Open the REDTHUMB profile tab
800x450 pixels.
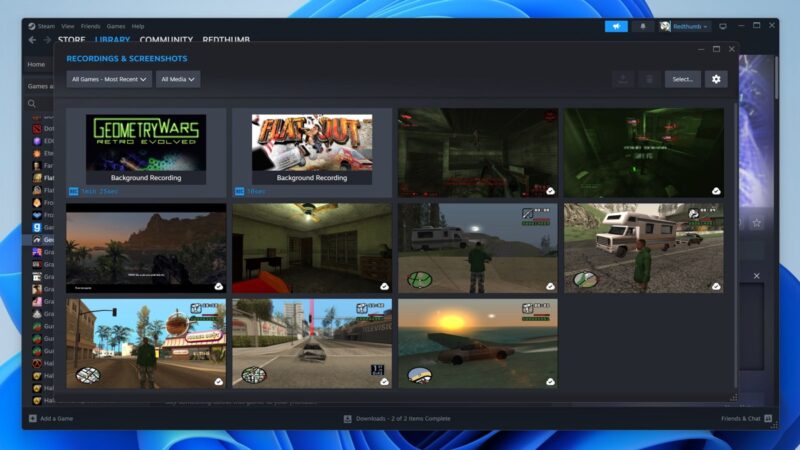tap(226, 39)
